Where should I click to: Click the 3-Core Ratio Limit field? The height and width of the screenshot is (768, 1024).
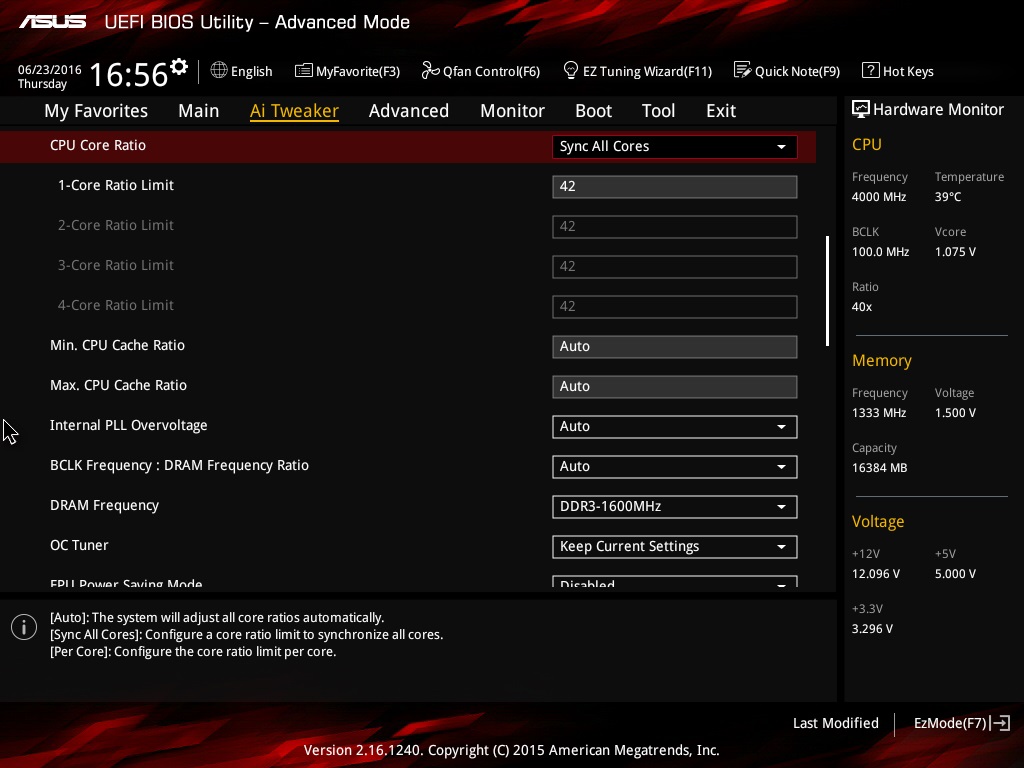click(675, 266)
